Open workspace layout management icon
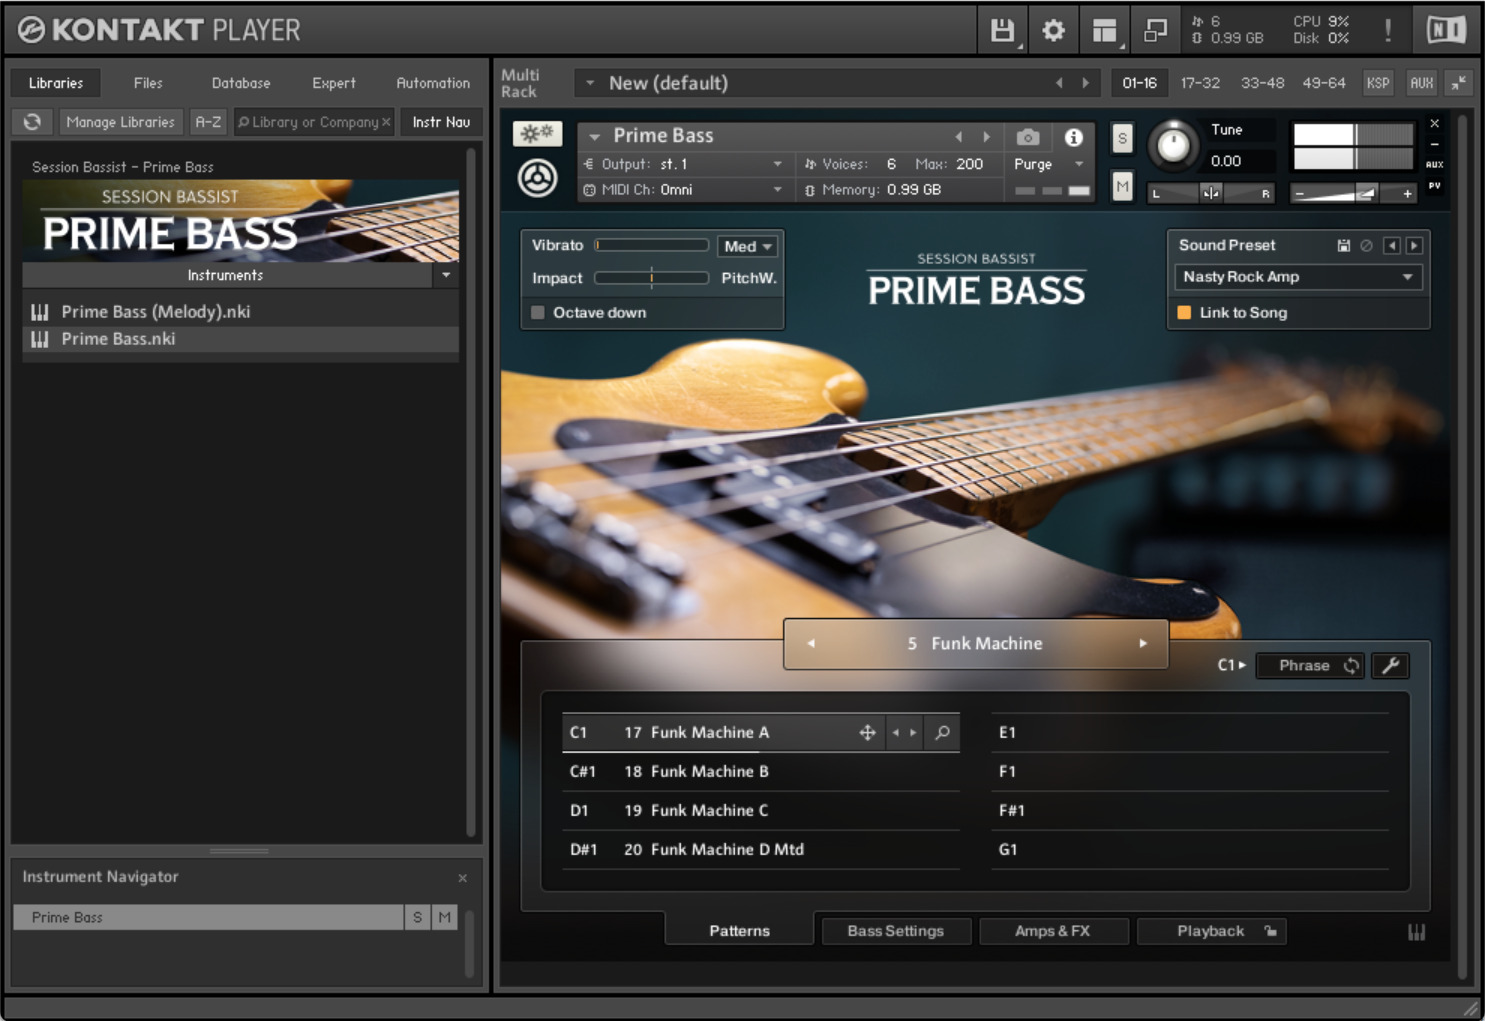Viewport: 1485px width, 1021px height. click(1104, 31)
